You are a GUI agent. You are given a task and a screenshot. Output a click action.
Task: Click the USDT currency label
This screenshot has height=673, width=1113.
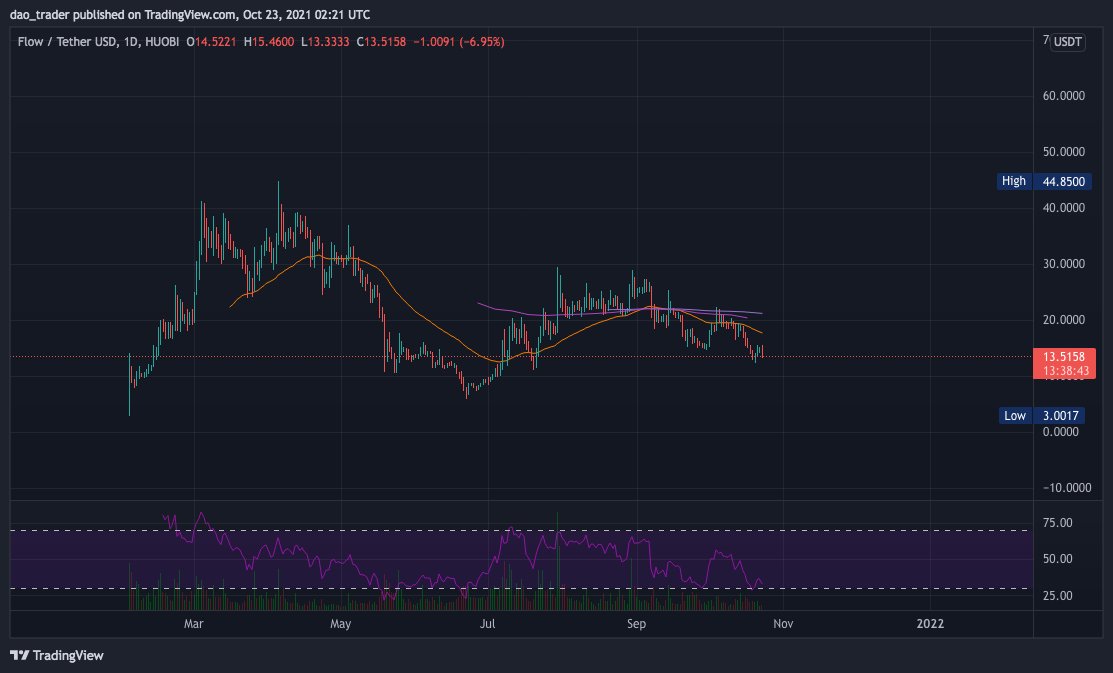[x=1067, y=42]
